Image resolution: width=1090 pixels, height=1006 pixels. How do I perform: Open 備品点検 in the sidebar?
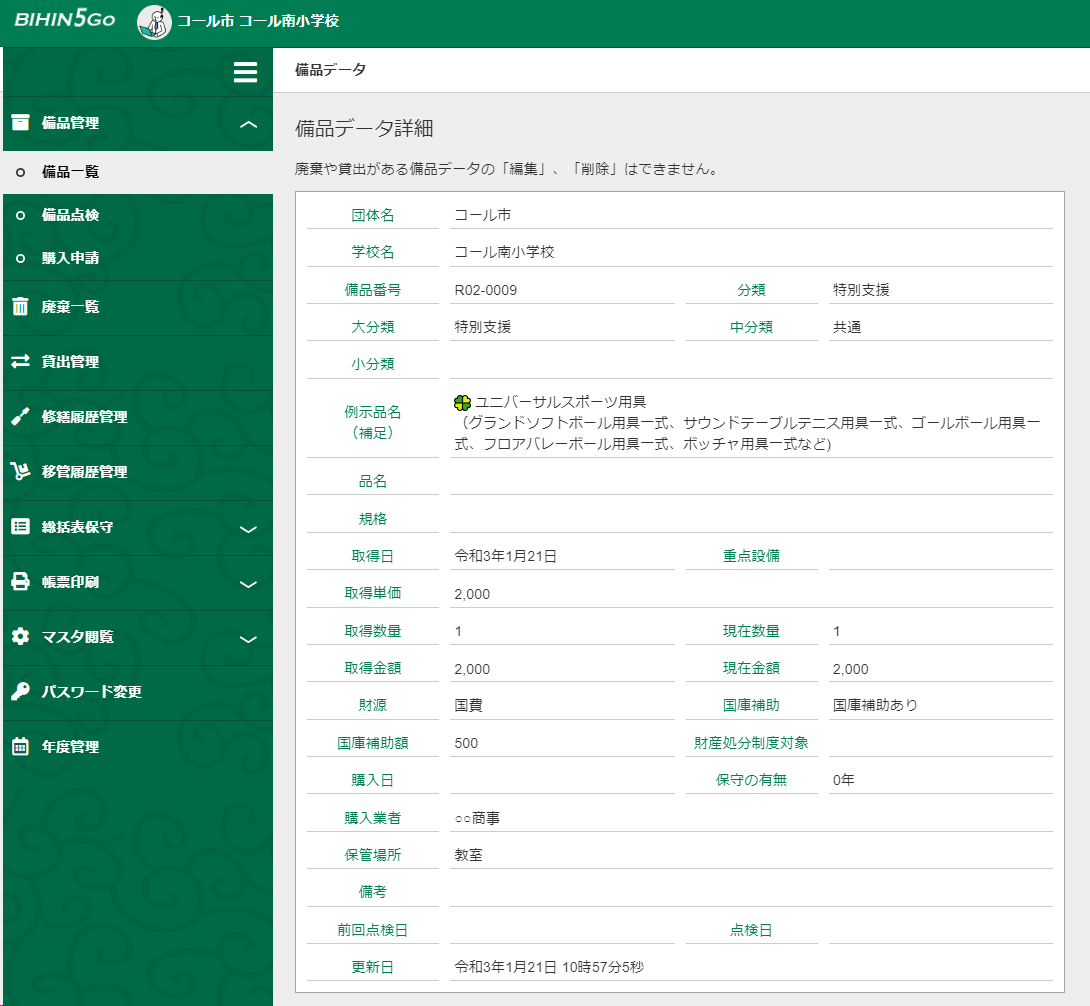pos(70,215)
